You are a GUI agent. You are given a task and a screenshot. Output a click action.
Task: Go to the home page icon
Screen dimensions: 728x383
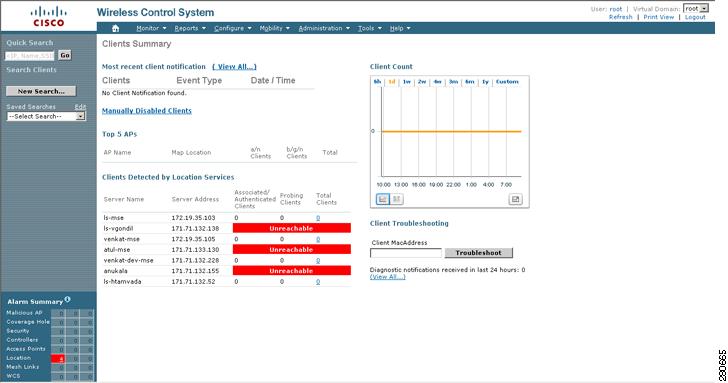(x=116, y=28)
